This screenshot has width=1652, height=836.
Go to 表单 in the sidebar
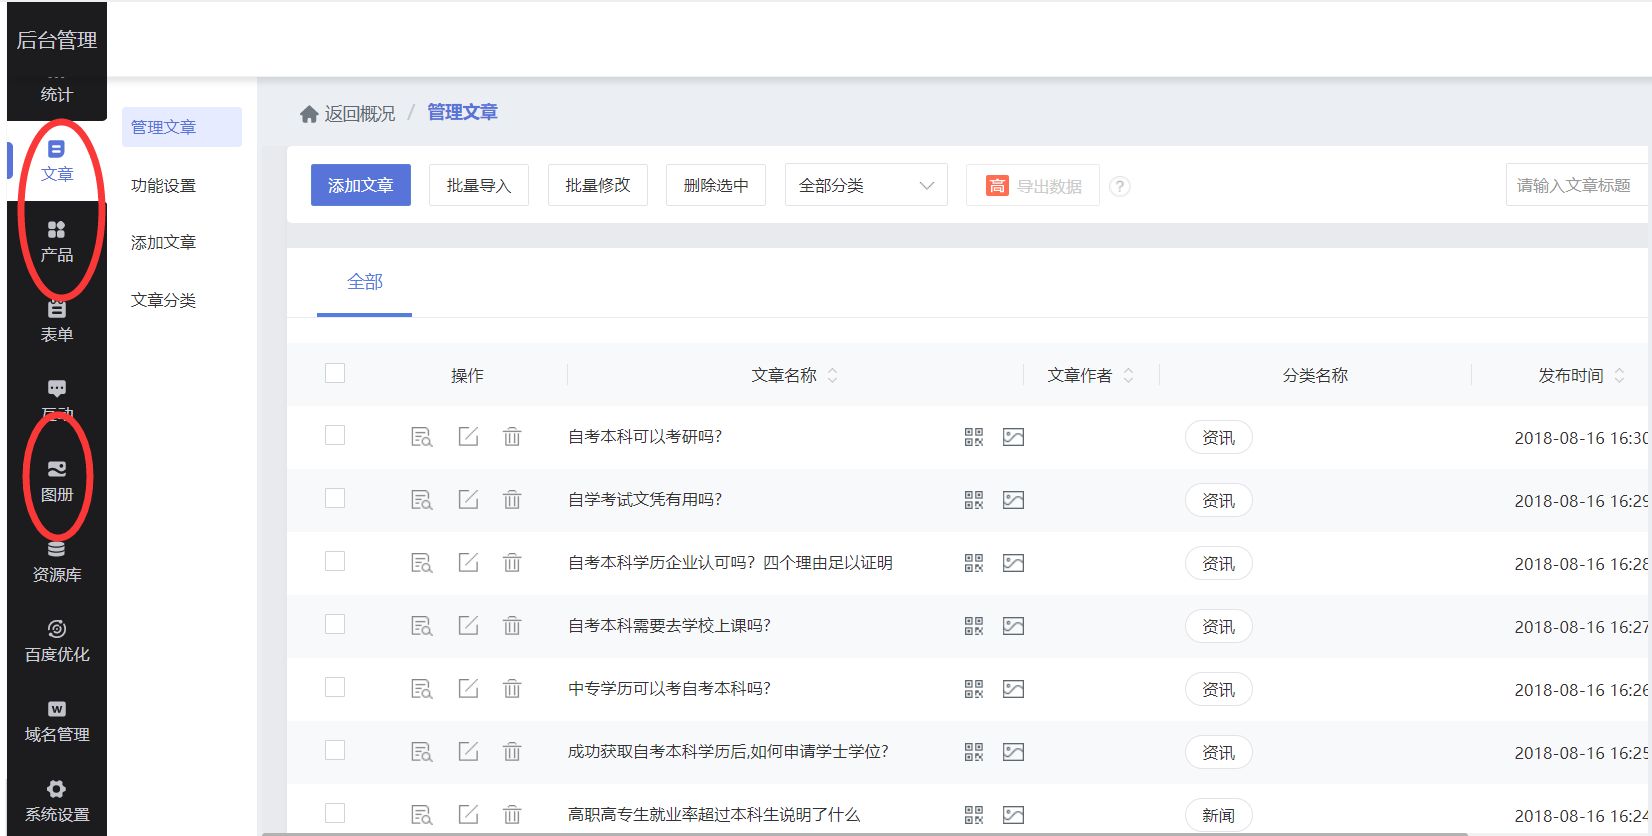57,322
